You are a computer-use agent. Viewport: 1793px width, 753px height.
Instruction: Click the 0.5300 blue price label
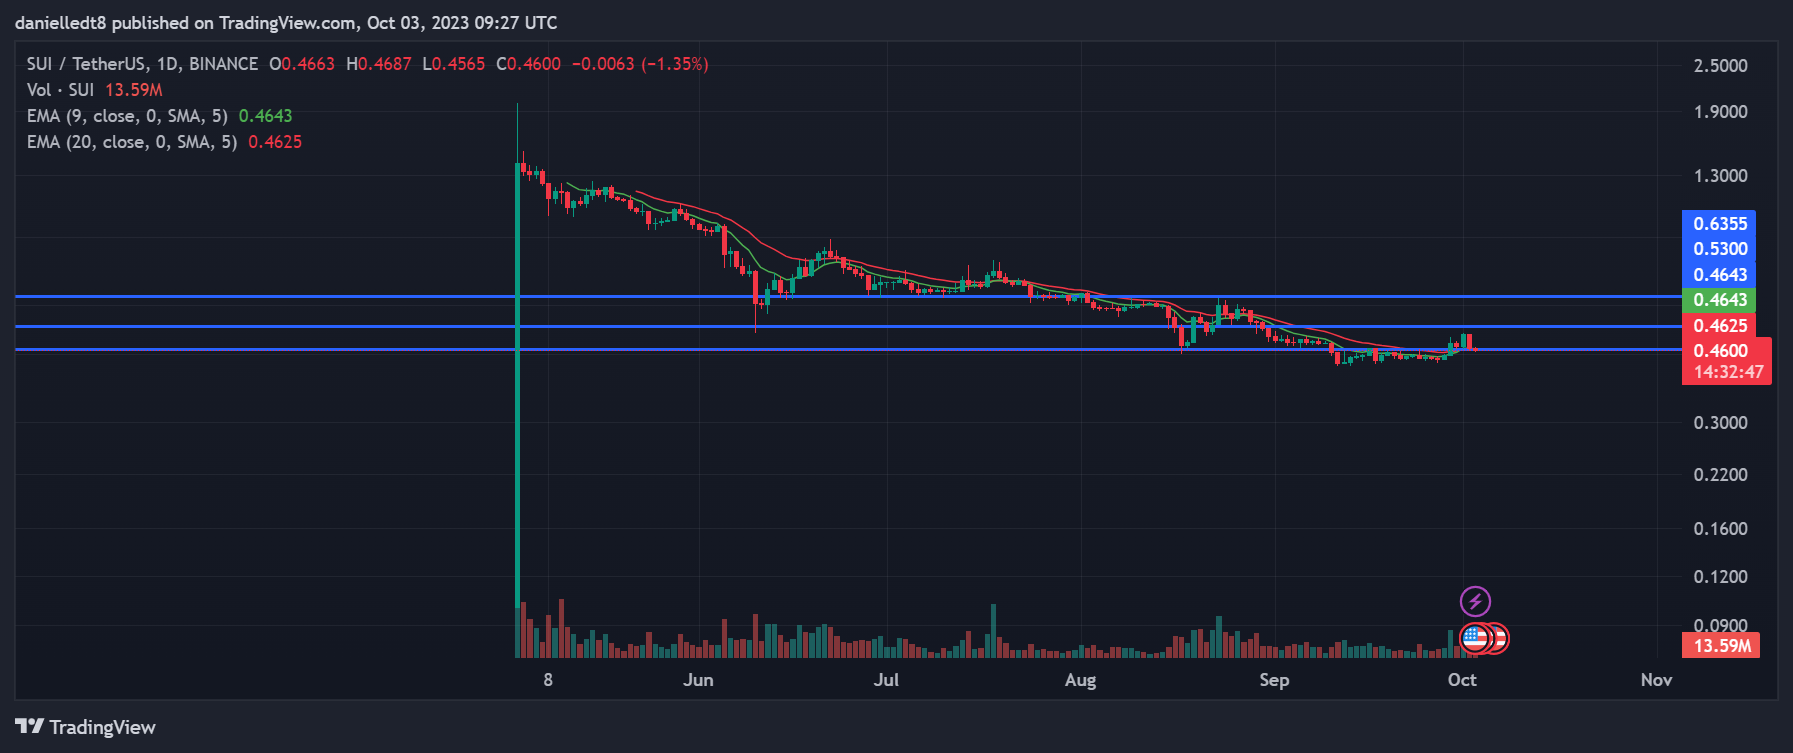[1720, 249]
